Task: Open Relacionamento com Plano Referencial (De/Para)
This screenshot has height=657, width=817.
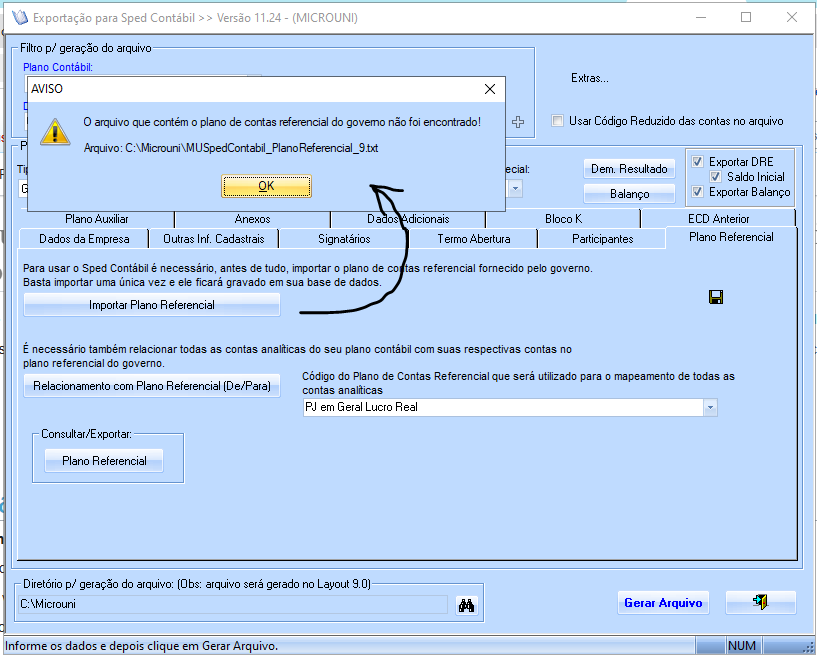Action: tap(152, 386)
